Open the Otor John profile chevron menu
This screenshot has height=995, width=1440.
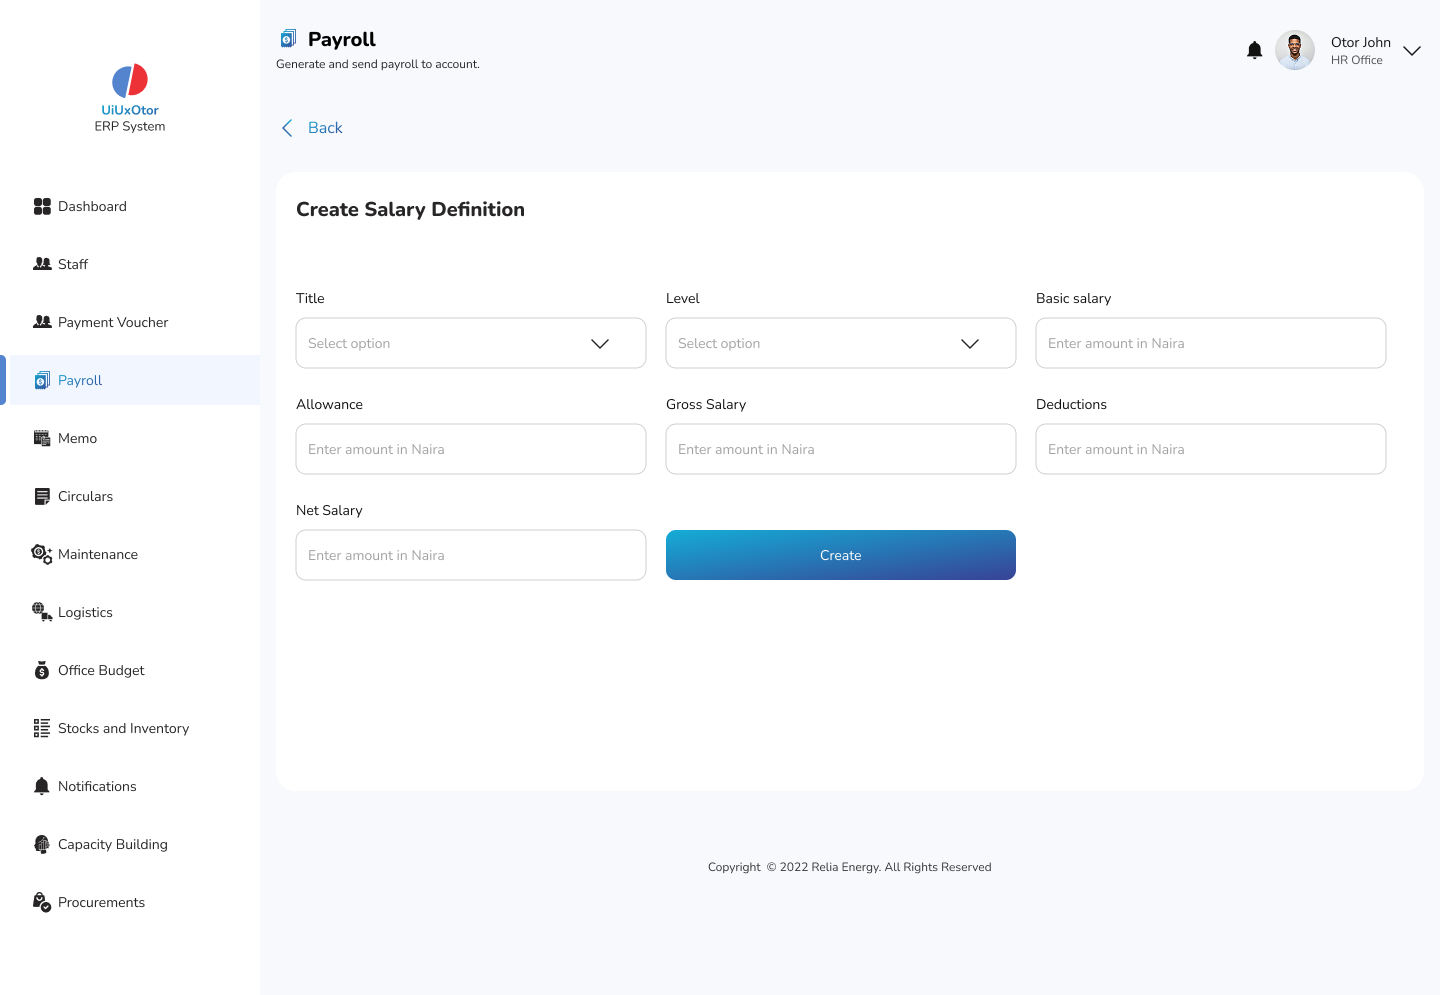[1411, 50]
